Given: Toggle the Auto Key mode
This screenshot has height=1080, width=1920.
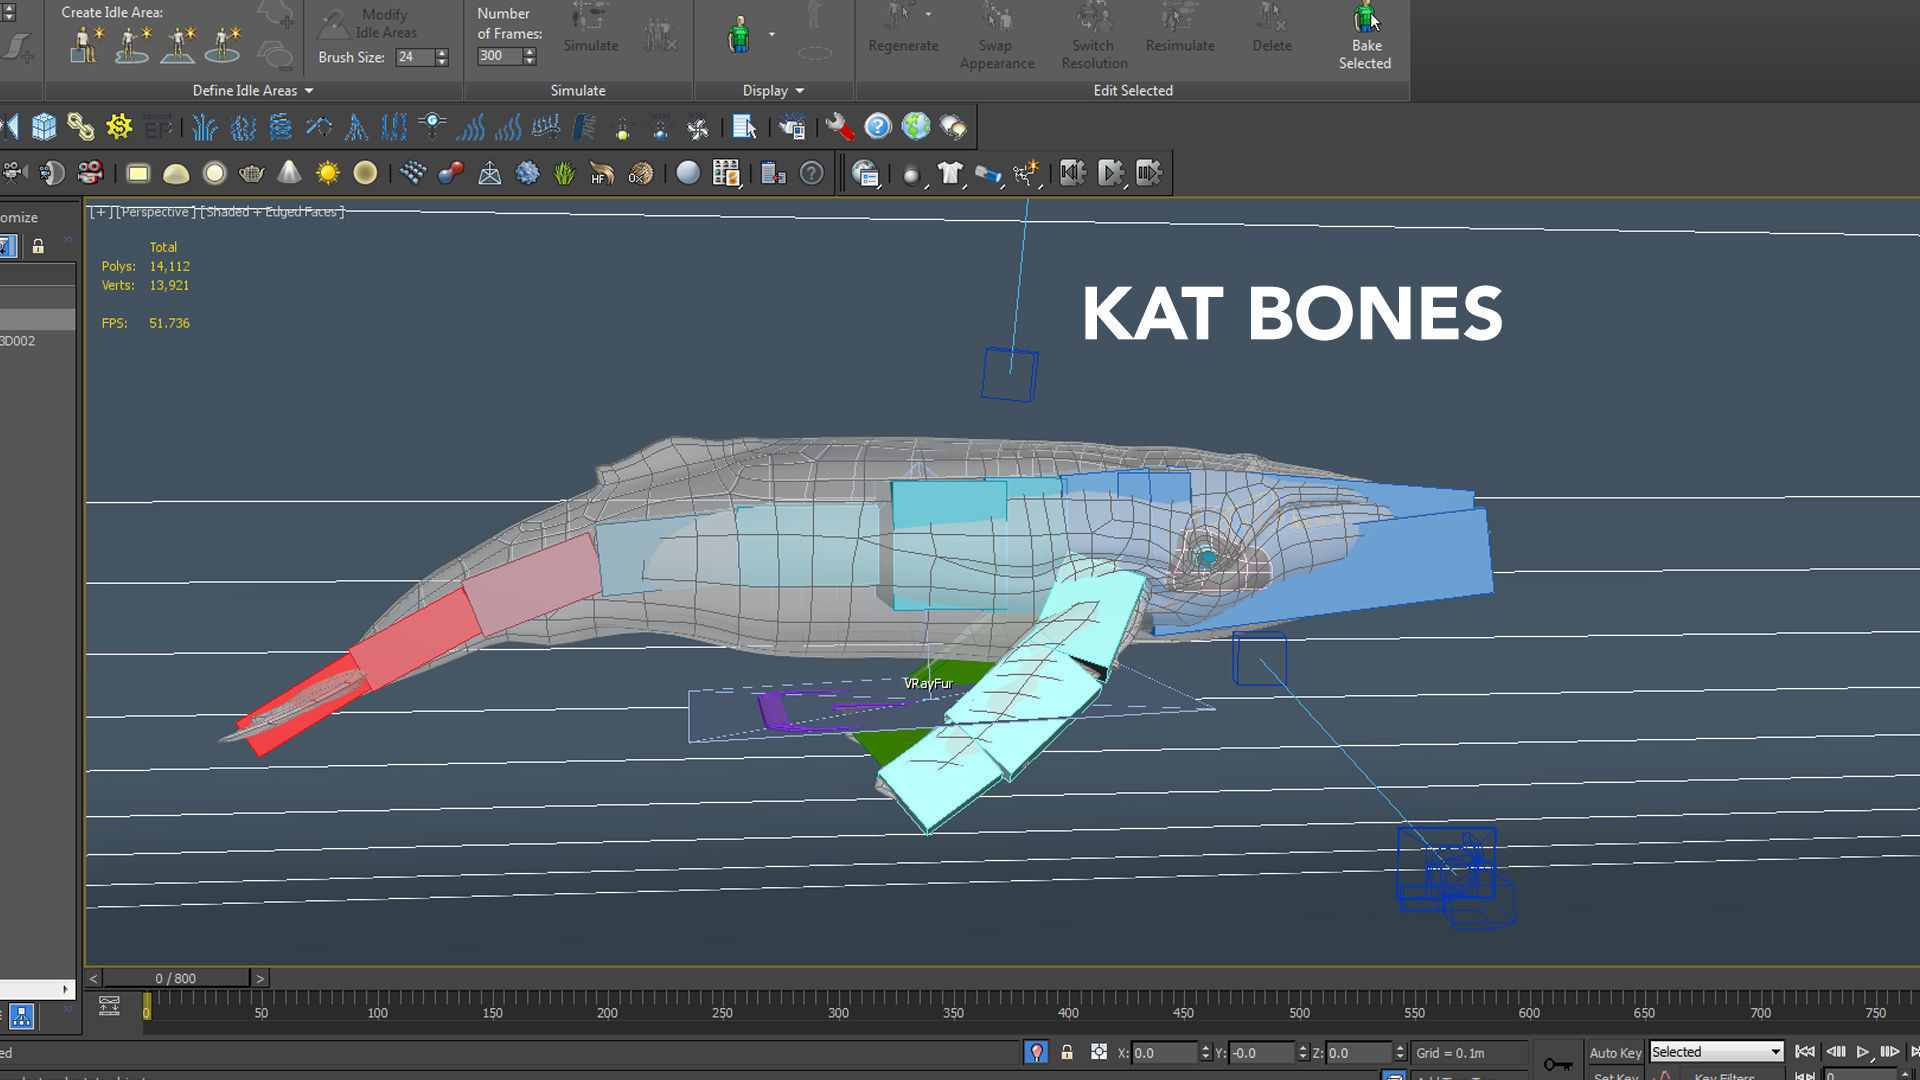Looking at the screenshot, I should tap(1614, 1052).
